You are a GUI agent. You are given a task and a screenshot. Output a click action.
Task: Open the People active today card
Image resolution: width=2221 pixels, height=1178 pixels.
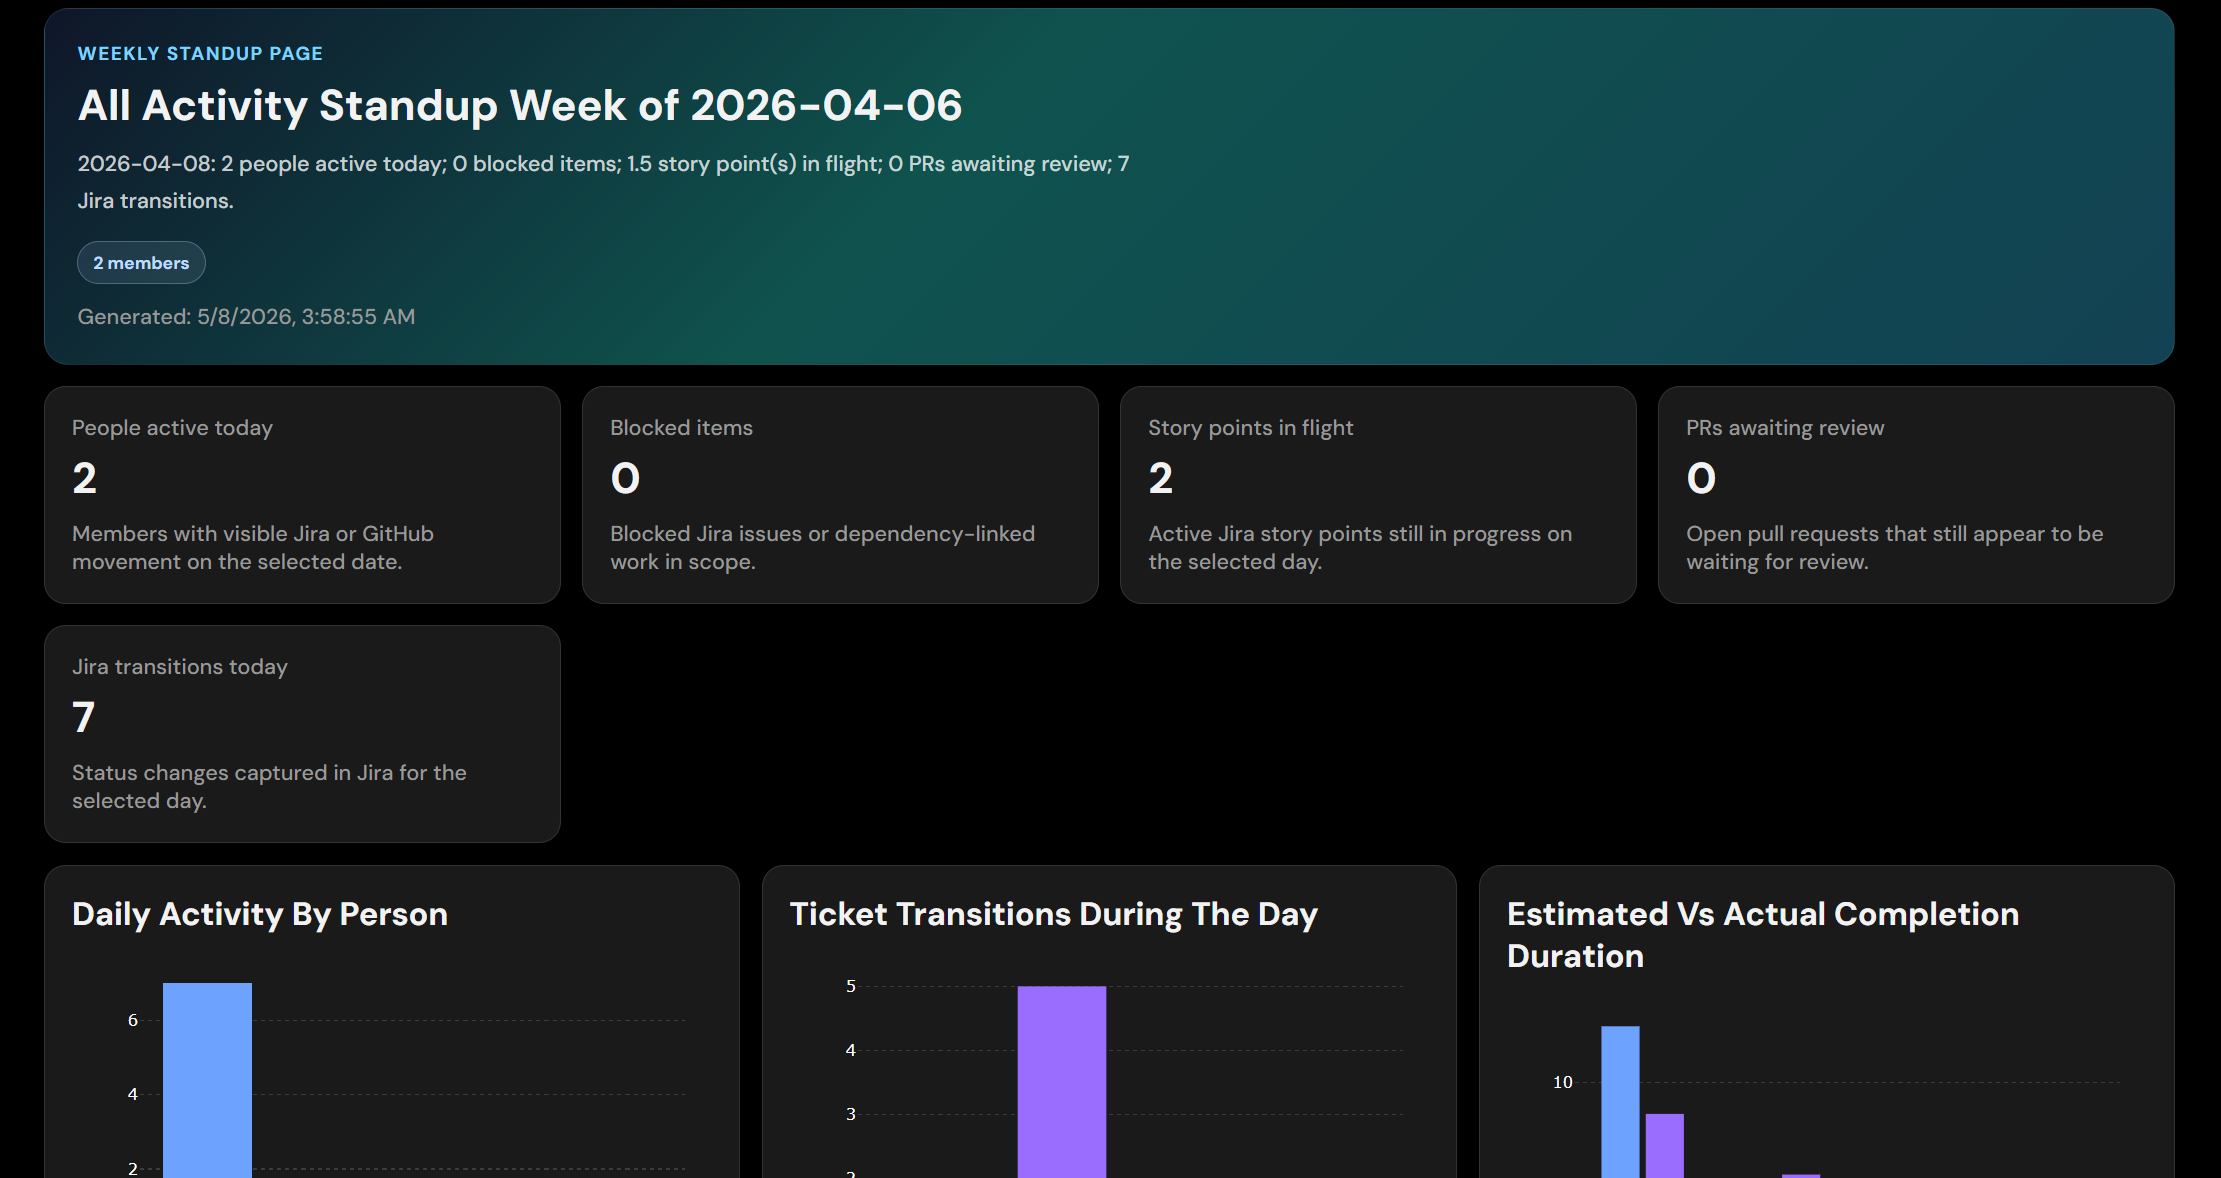pos(302,495)
